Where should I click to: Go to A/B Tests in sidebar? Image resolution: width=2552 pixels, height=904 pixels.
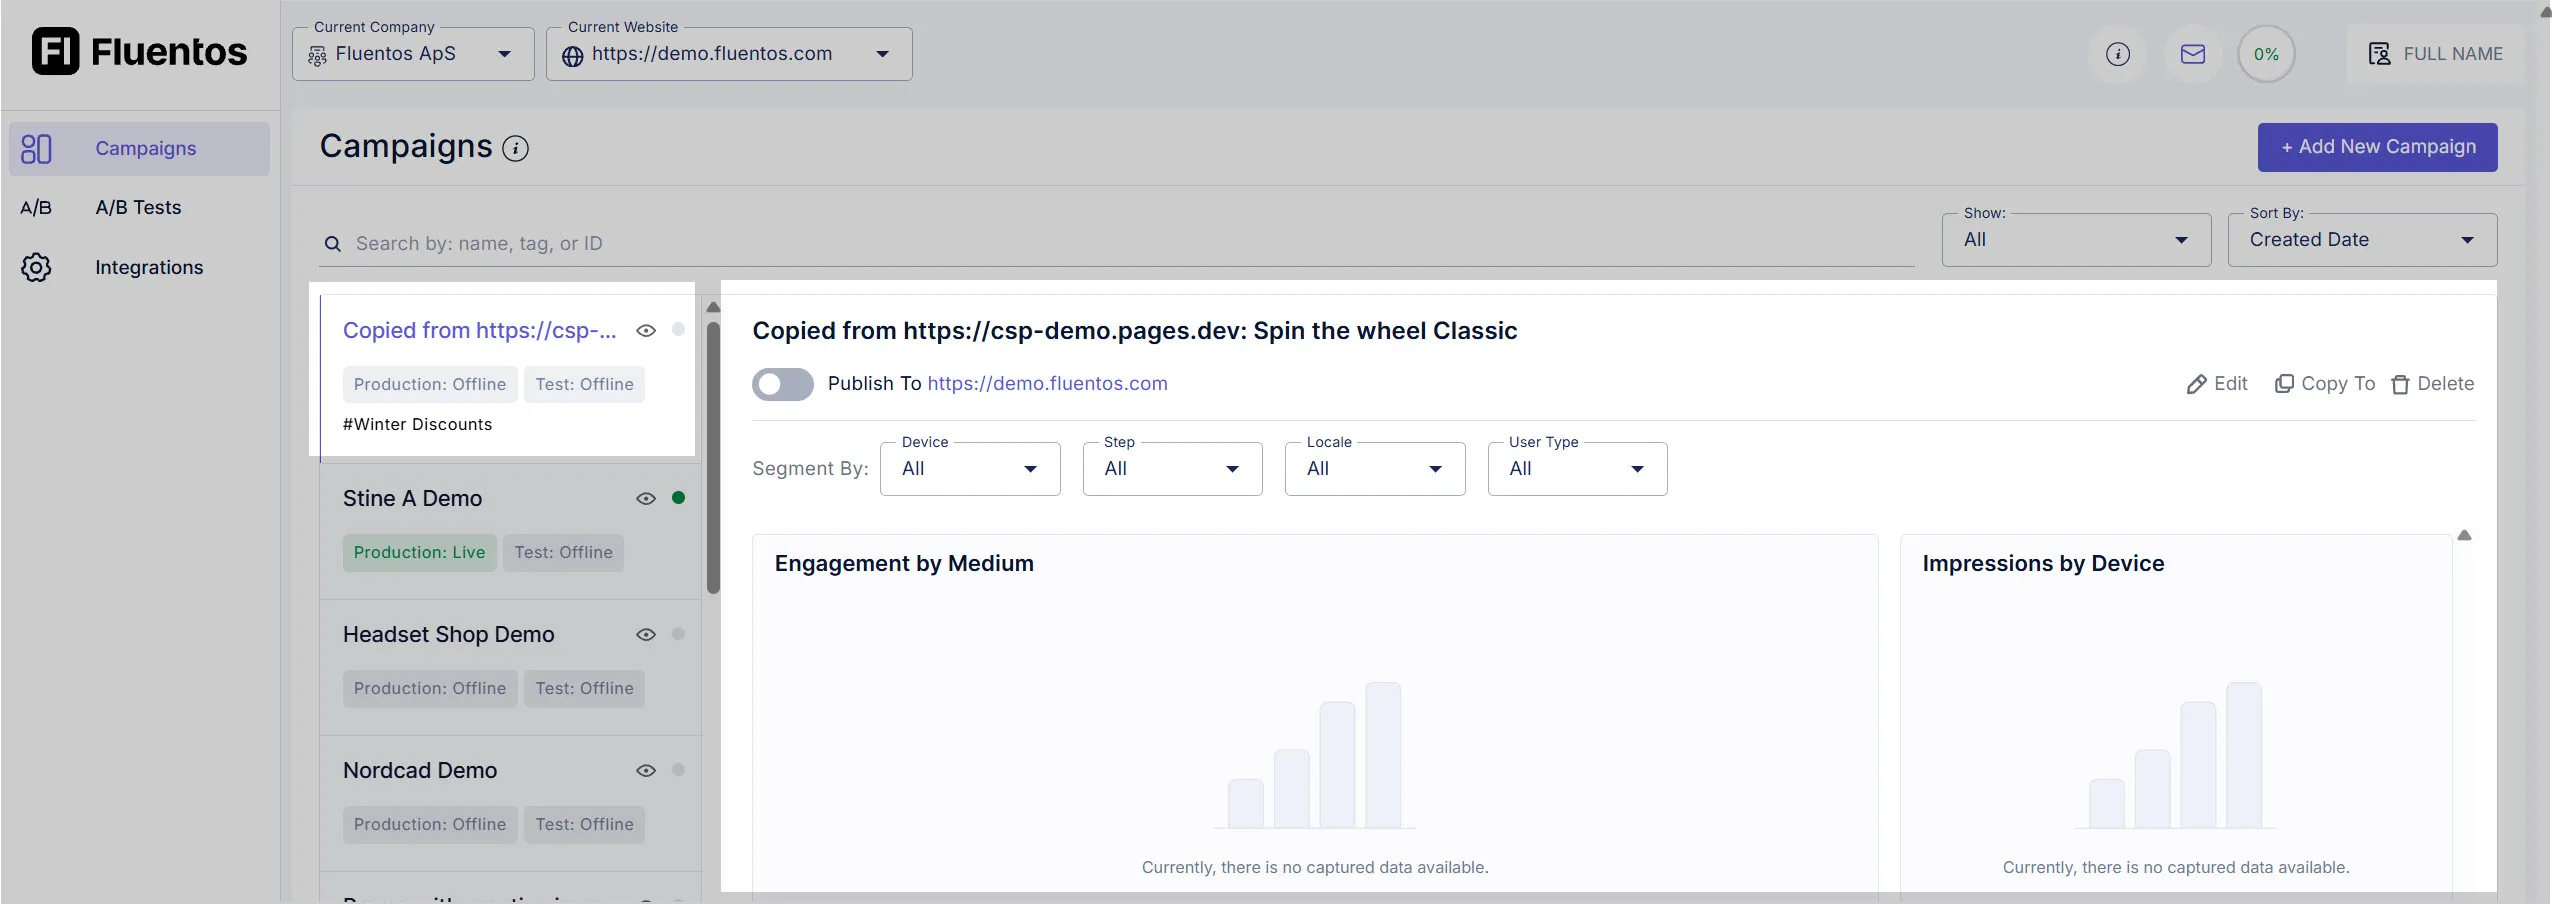(138, 207)
